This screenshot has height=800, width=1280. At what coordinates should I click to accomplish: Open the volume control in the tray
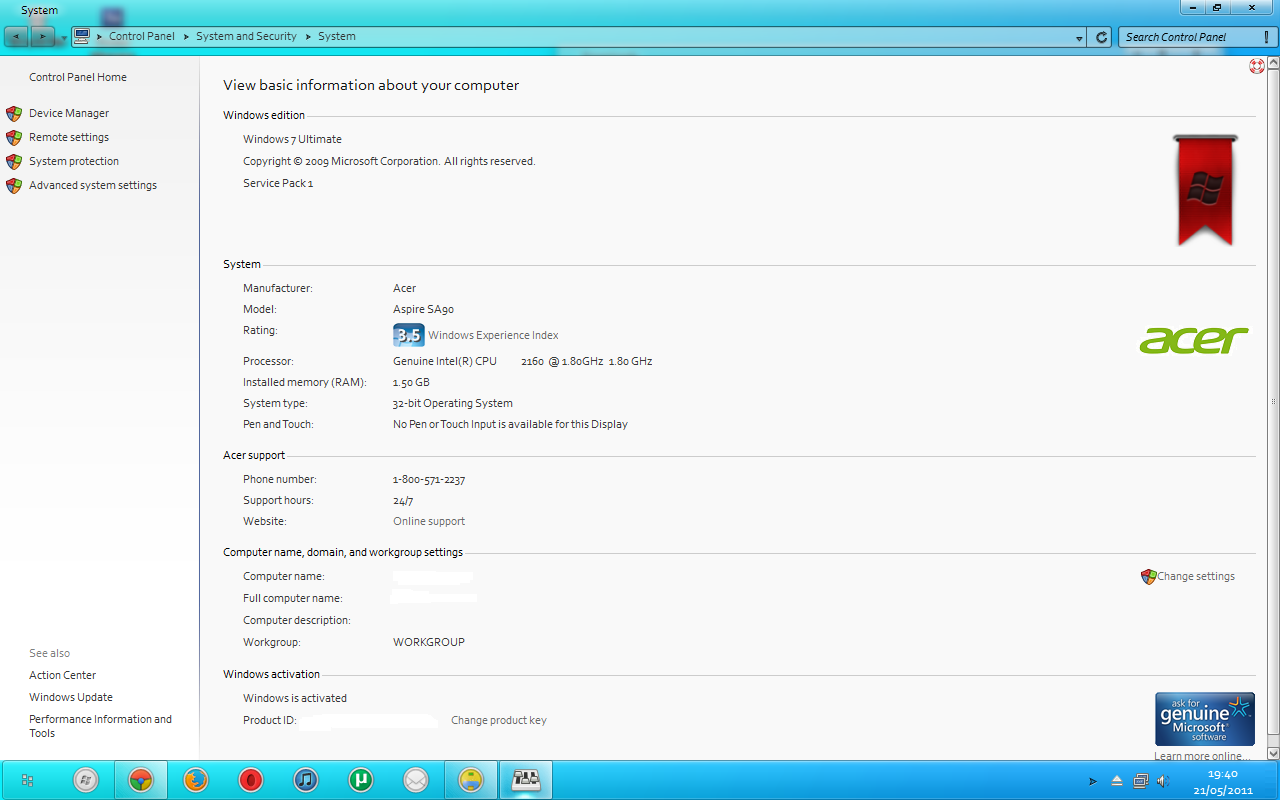click(1163, 781)
